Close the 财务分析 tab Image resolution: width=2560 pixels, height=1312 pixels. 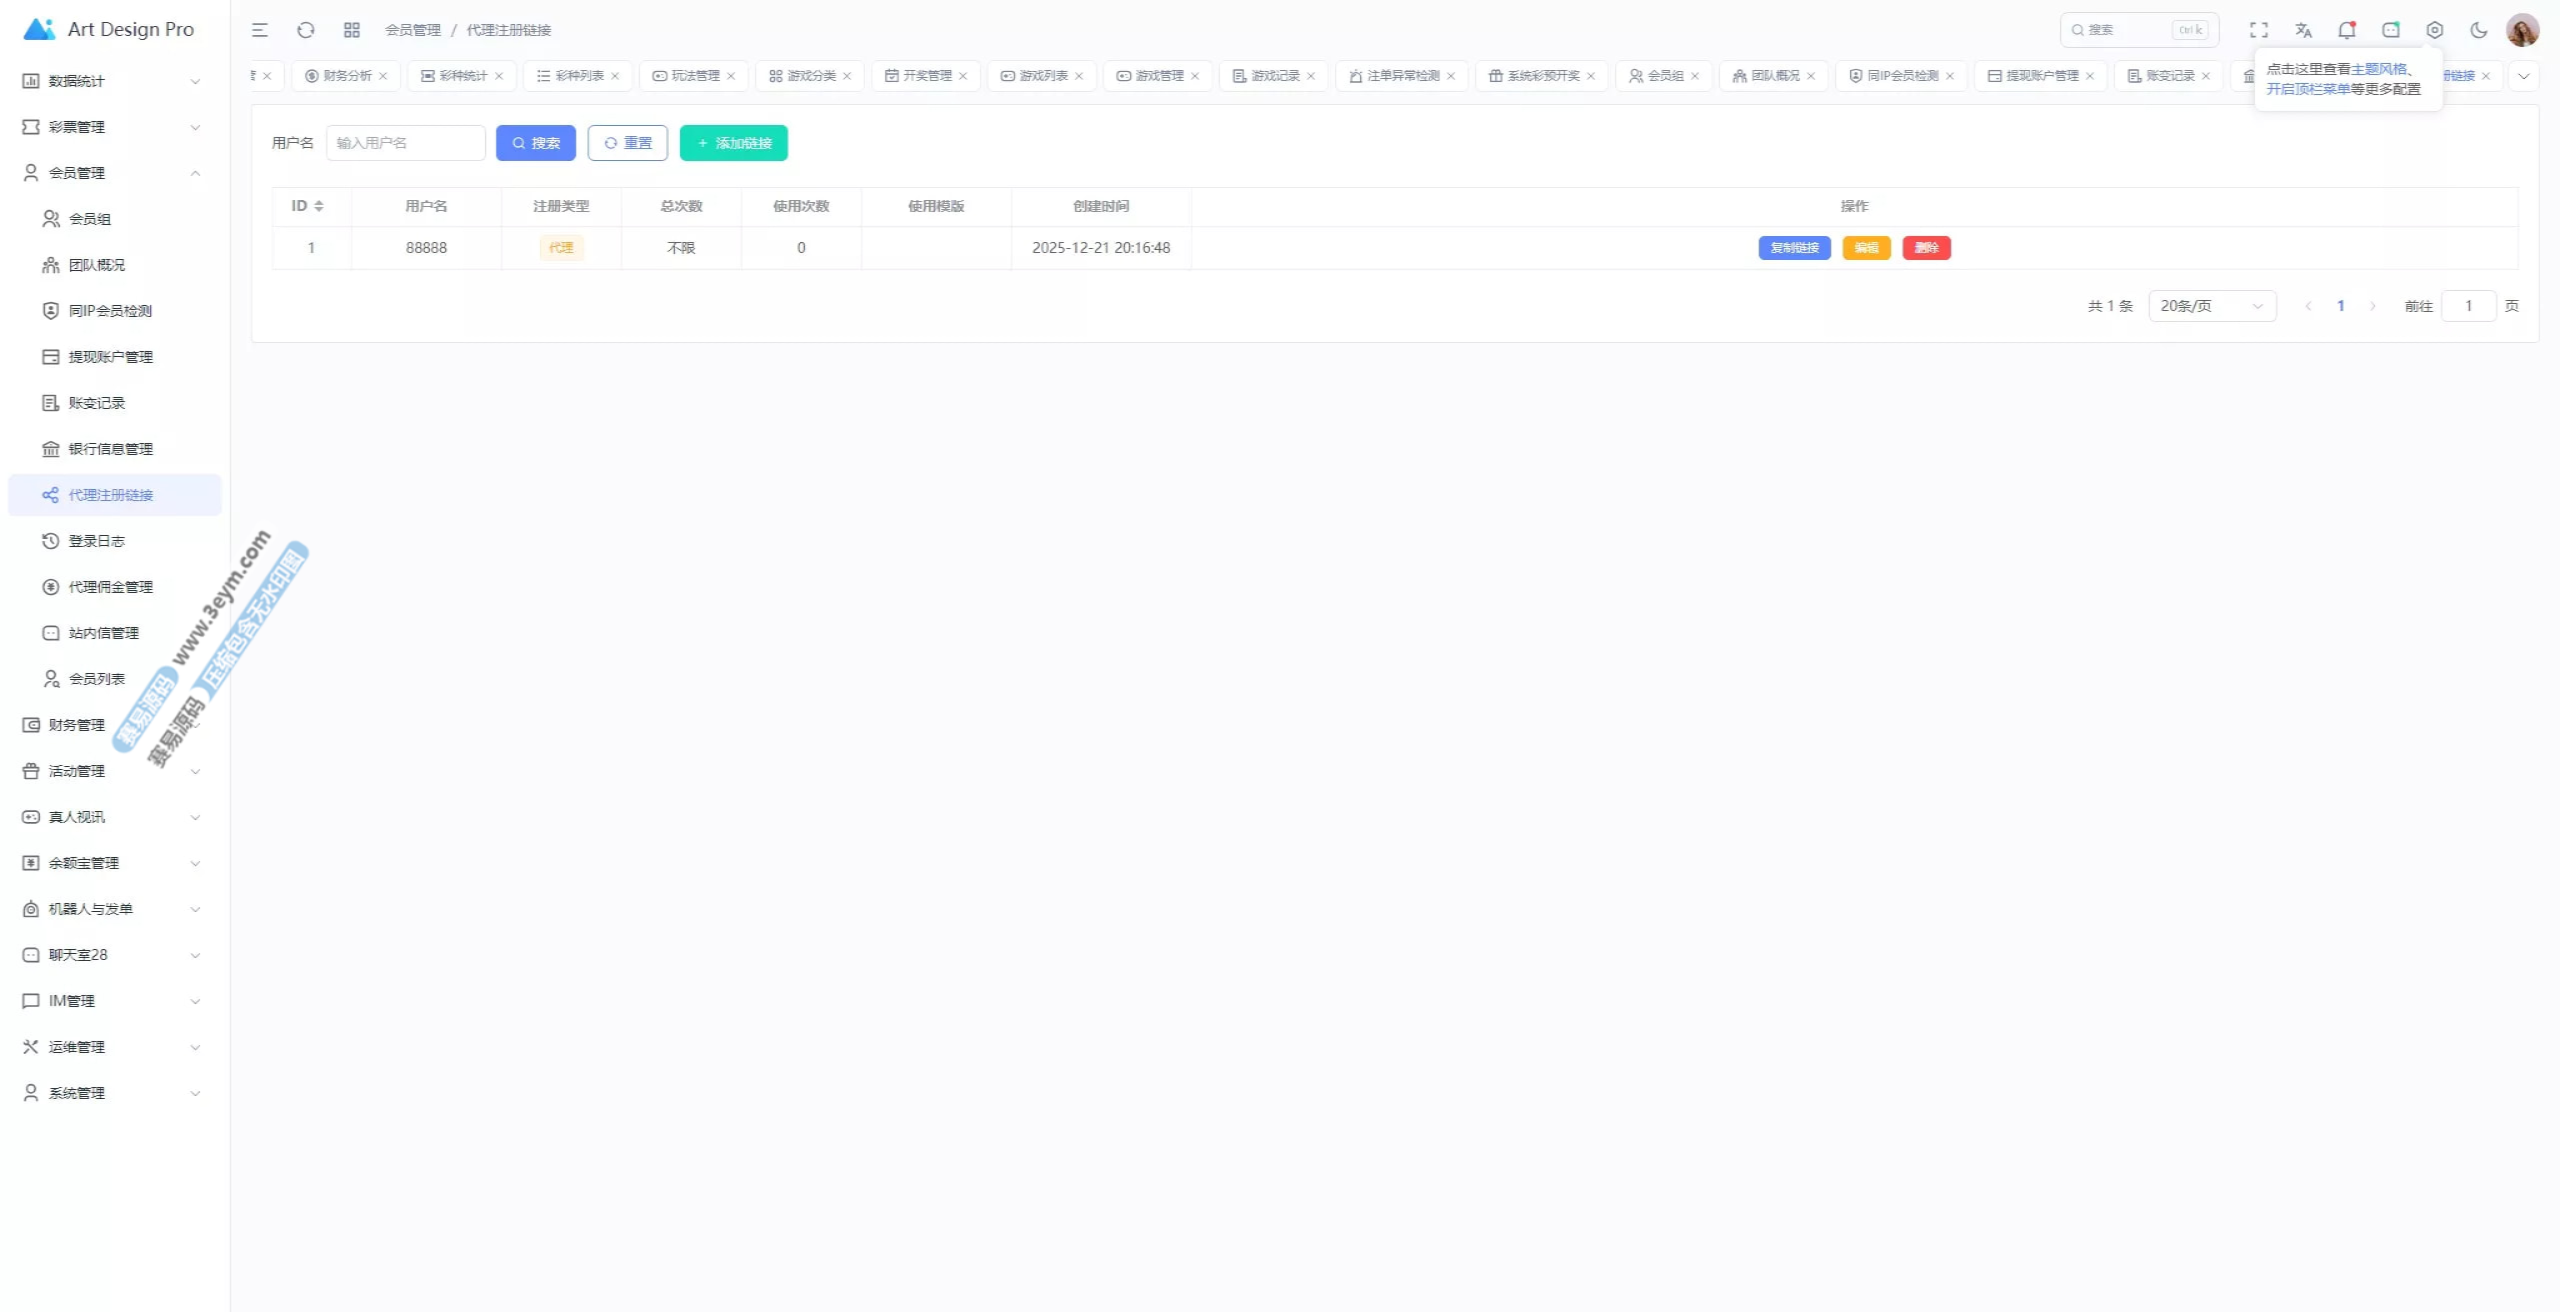[x=383, y=76]
